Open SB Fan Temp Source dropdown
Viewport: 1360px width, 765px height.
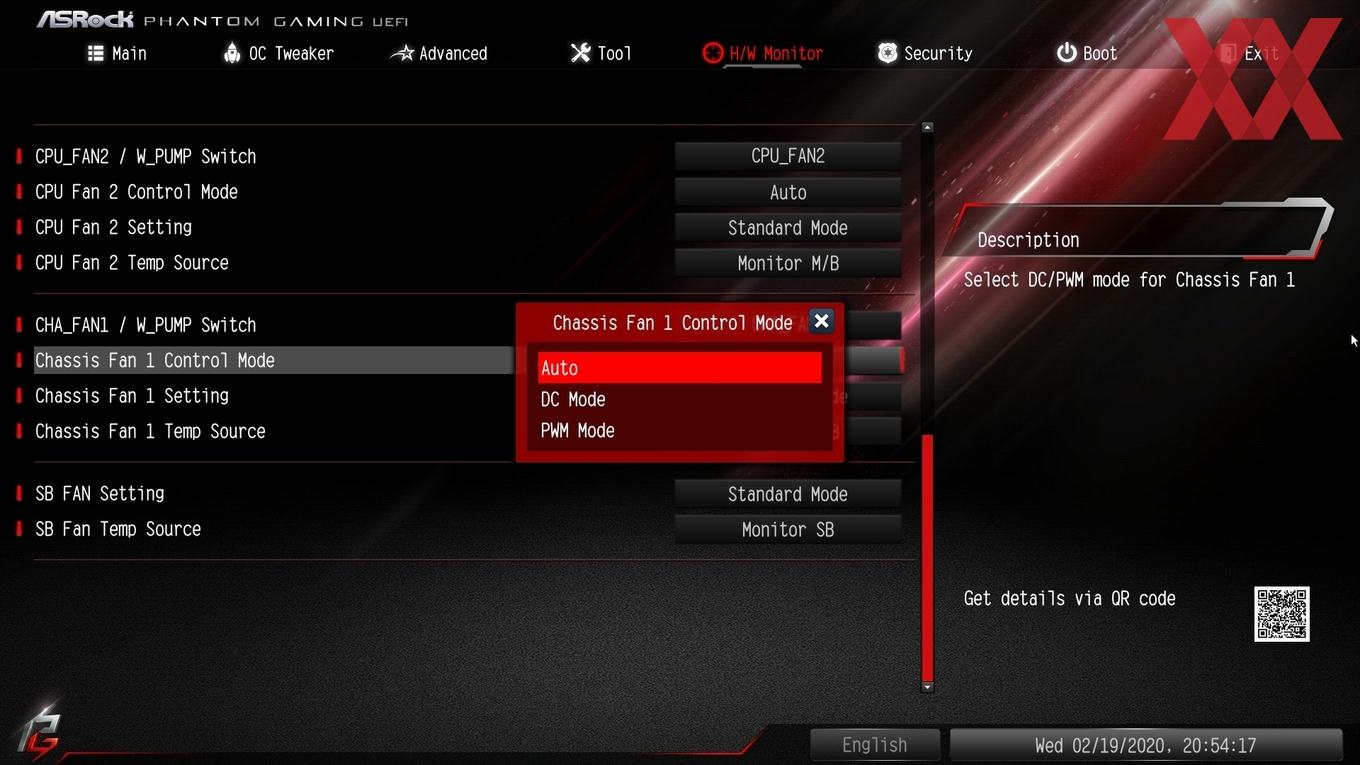click(788, 530)
